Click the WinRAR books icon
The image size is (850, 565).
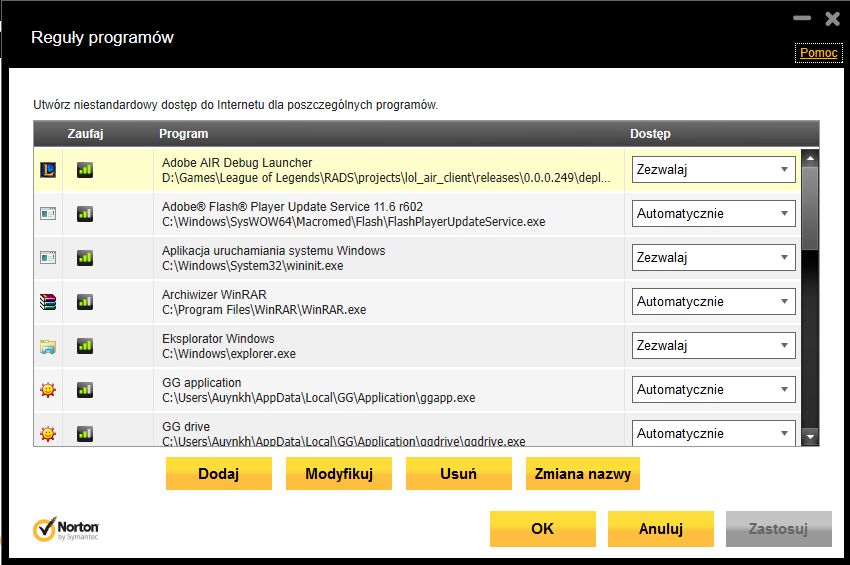pyautogui.click(x=48, y=302)
